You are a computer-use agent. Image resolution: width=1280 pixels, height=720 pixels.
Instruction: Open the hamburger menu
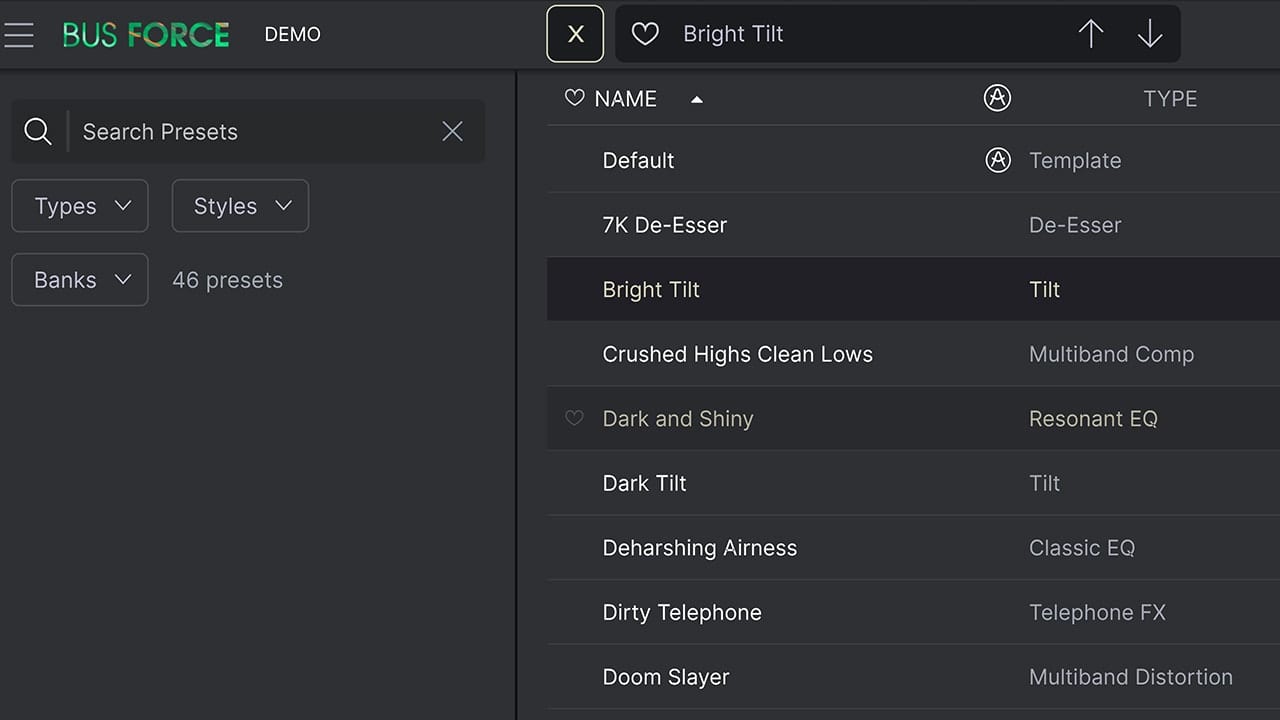19,35
